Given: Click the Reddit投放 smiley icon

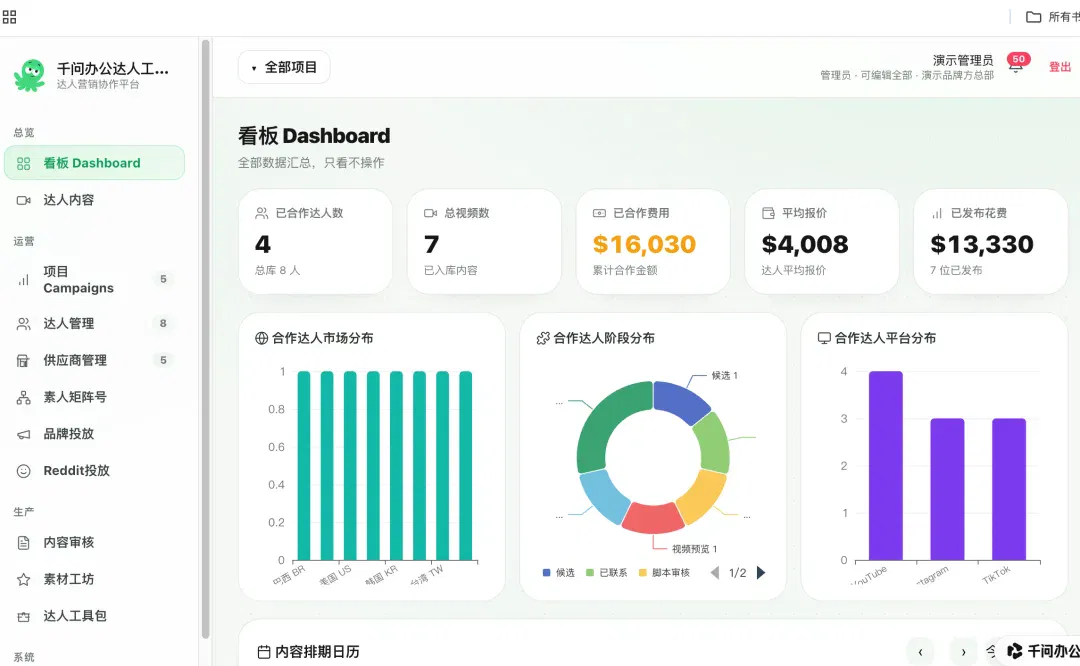Looking at the screenshot, I should [x=23, y=471].
